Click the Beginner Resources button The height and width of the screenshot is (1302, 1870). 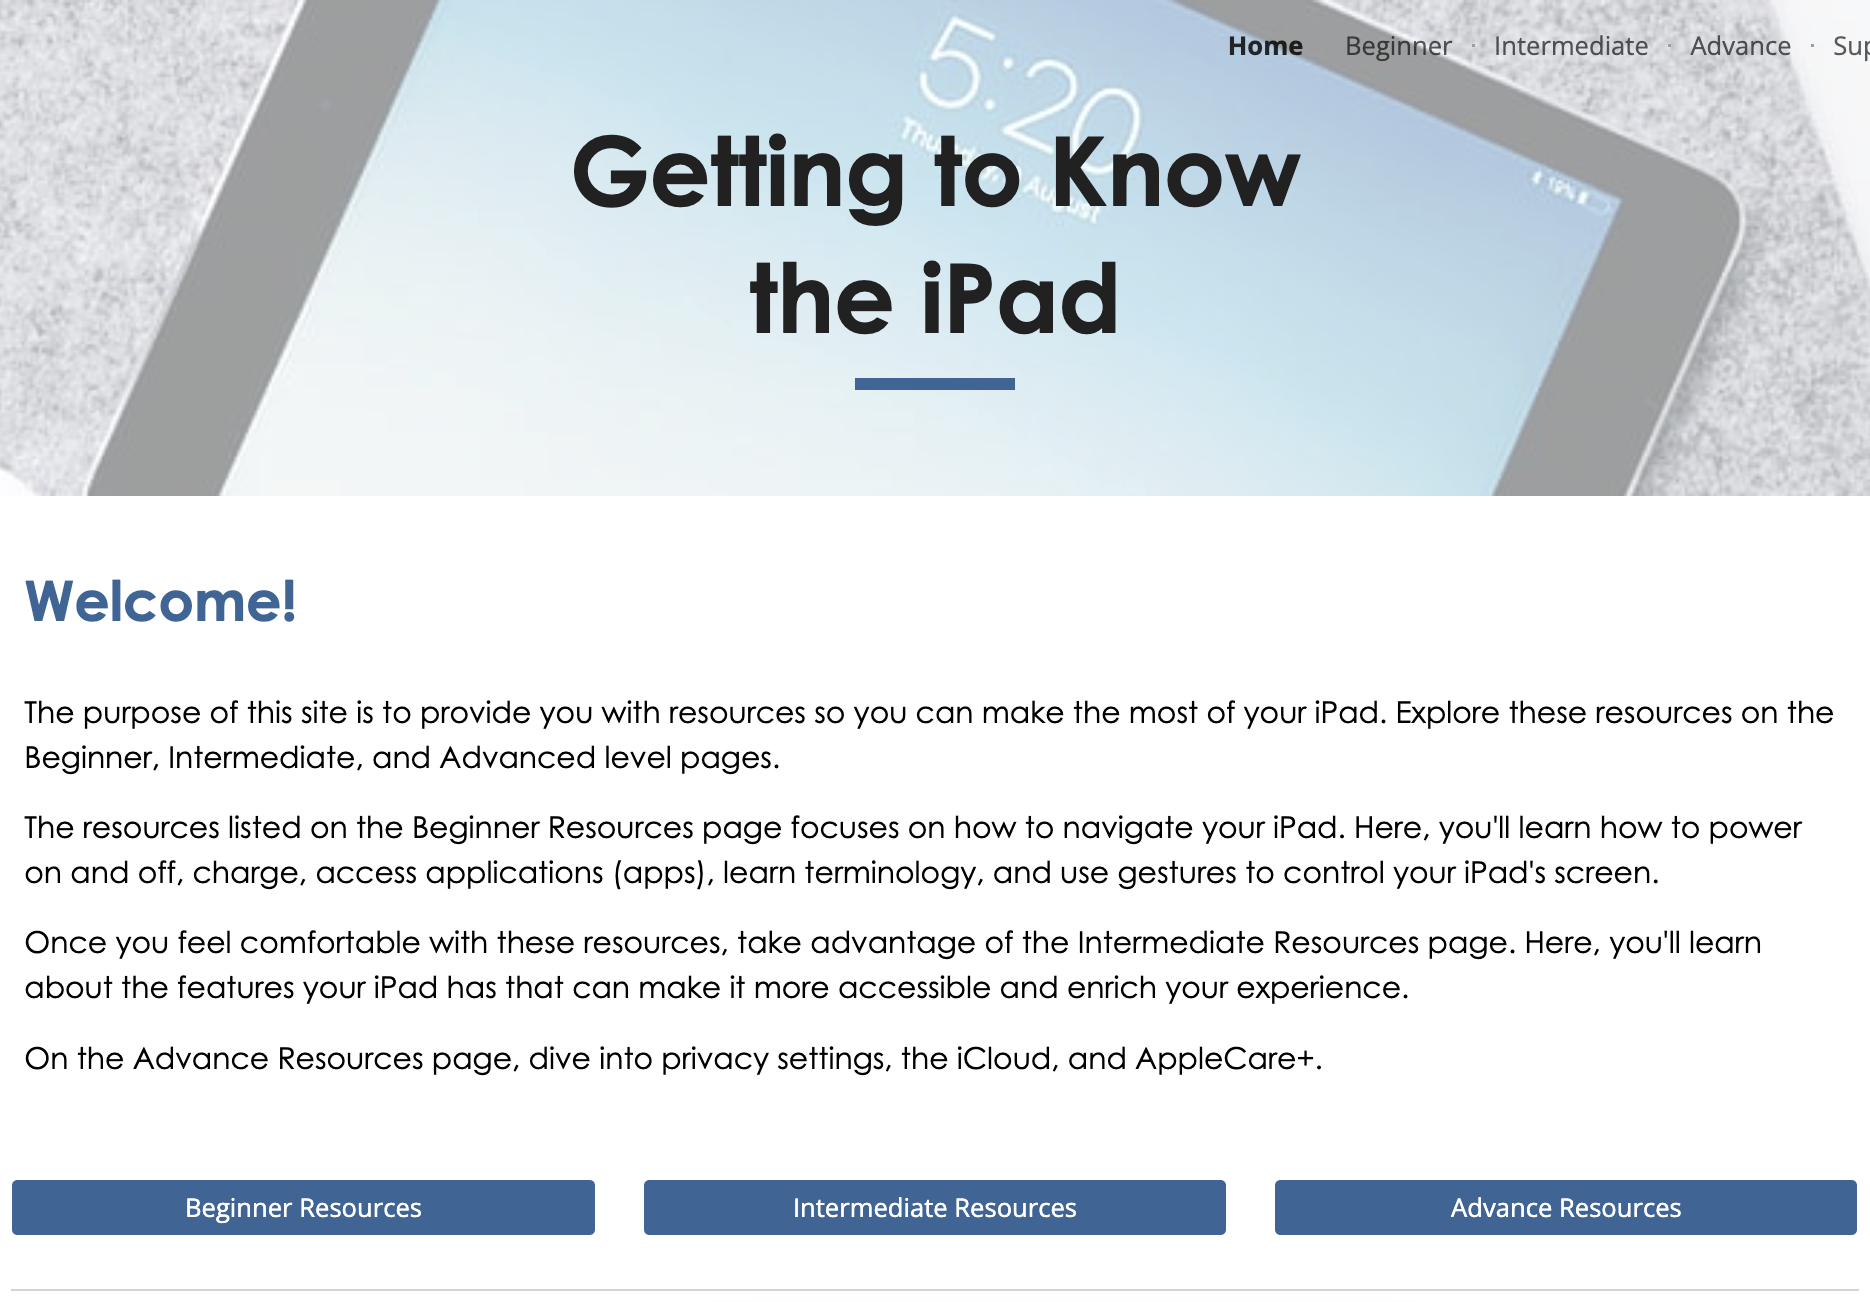pos(303,1207)
